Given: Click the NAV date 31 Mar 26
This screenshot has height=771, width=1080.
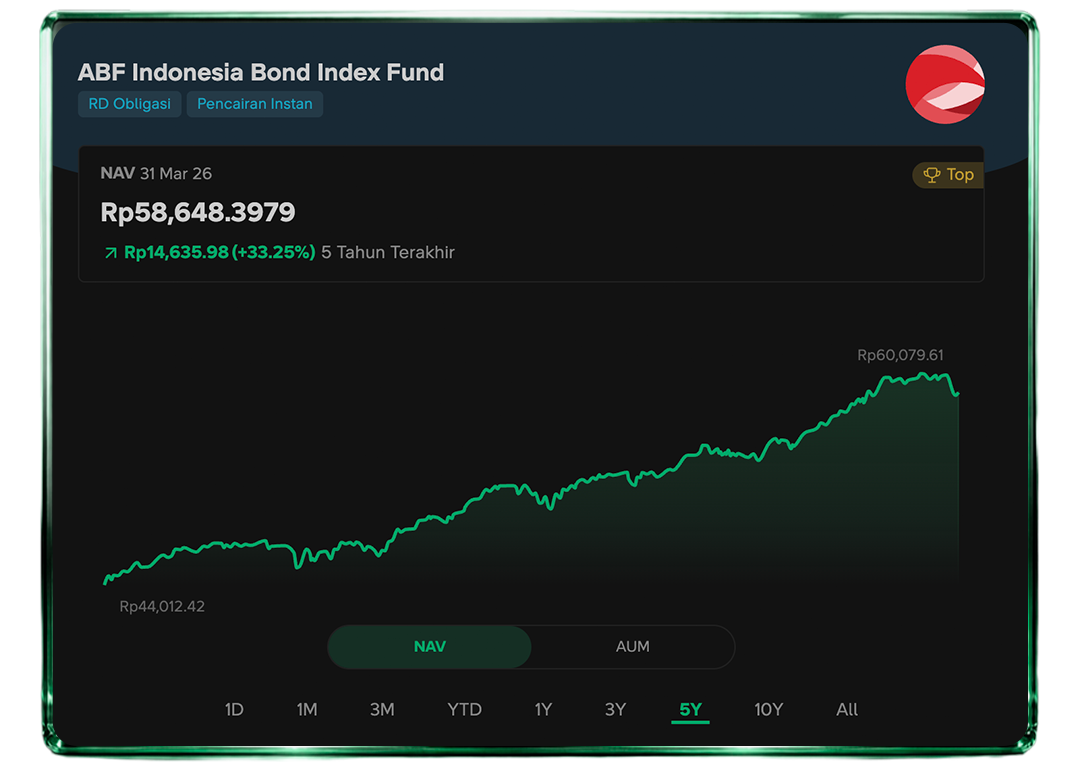Looking at the screenshot, I should pyautogui.click(x=176, y=174).
